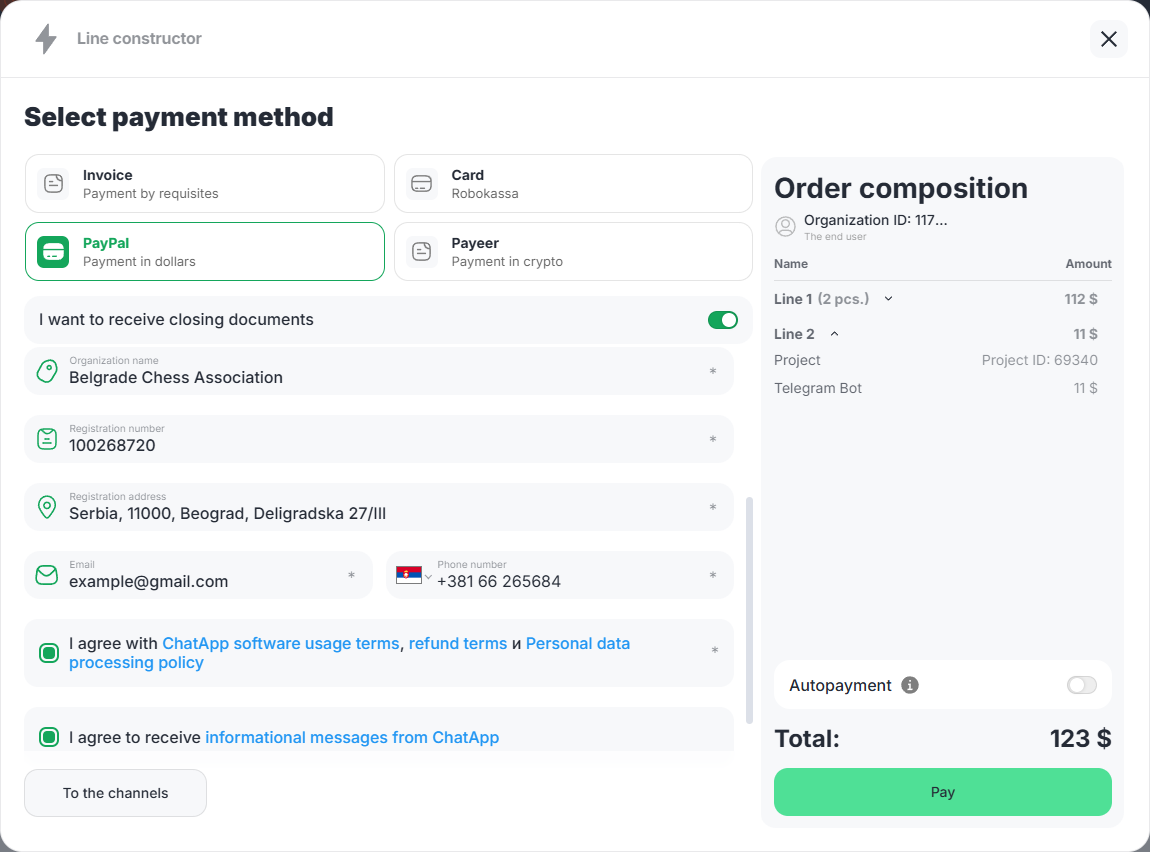Click the organization user avatar icon
Image resolution: width=1150 pixels, height=852 pixels.
click(x=786, y=226)
